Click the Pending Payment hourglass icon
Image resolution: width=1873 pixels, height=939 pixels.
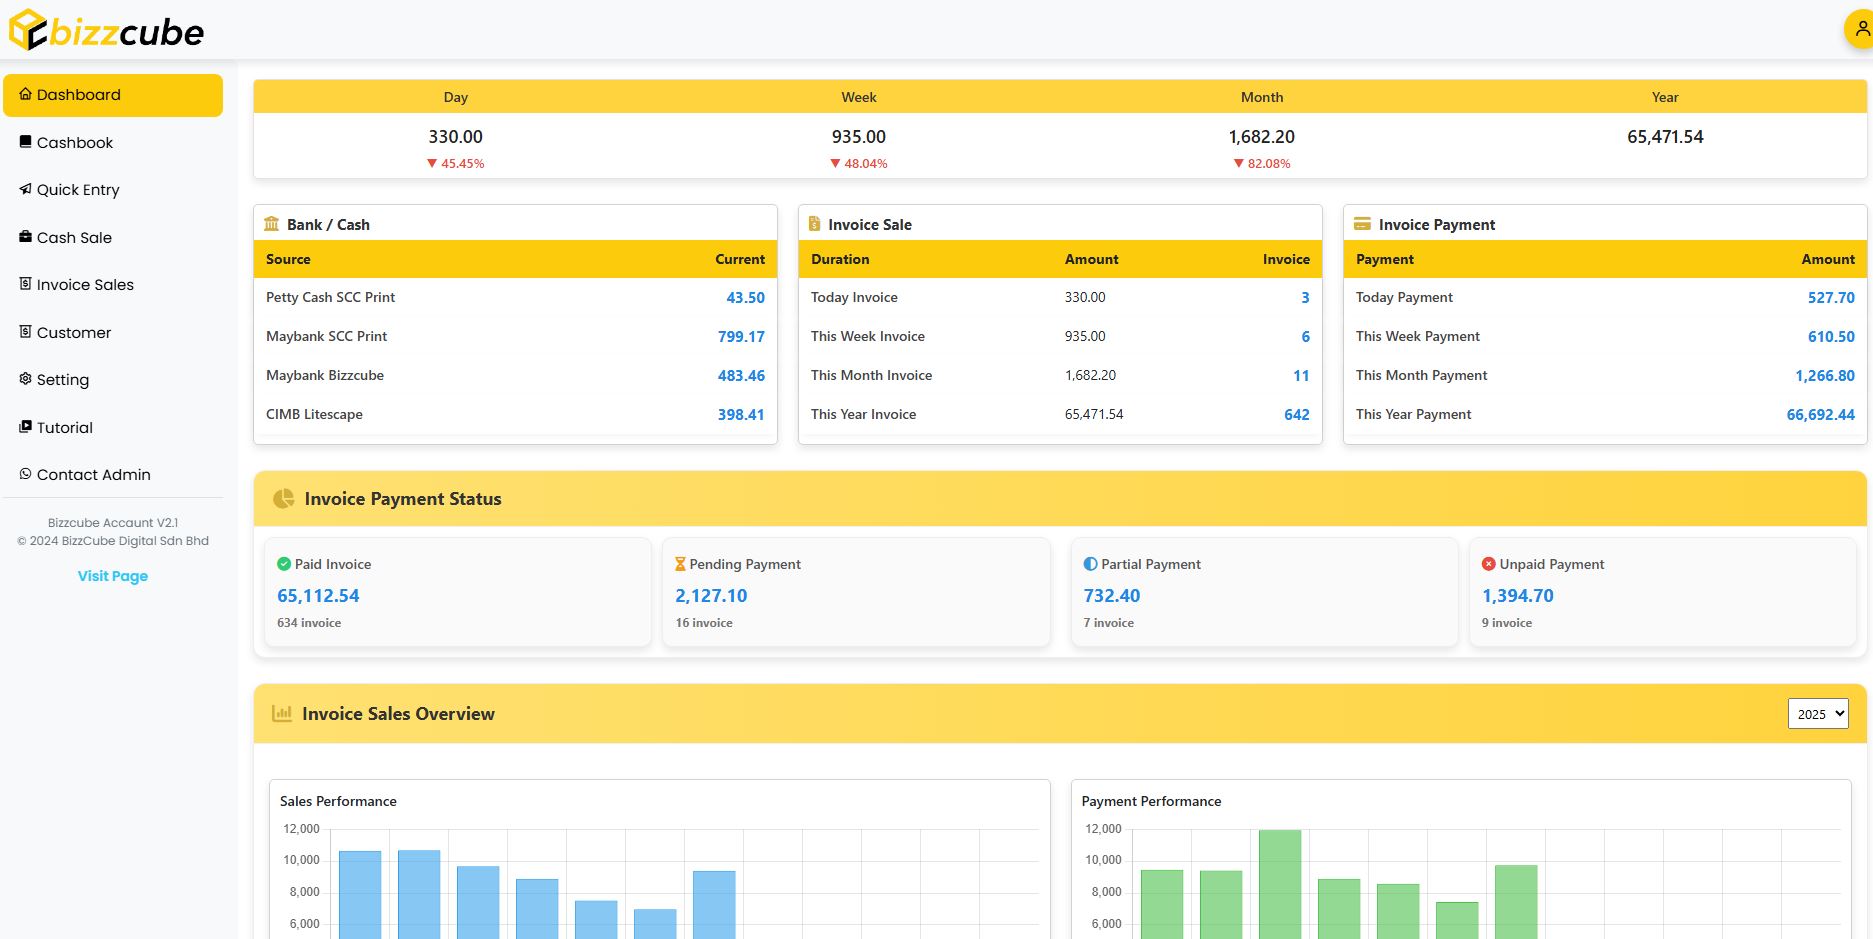pos(680,564)
